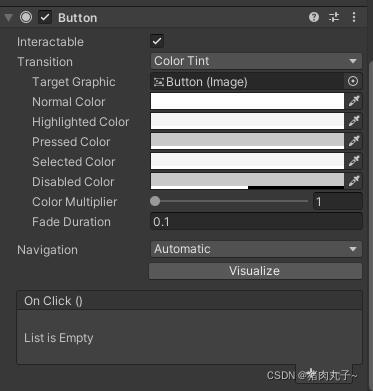Click the Fade Duration value field
This screenshot has height=391, width=373.
point(256,221)
